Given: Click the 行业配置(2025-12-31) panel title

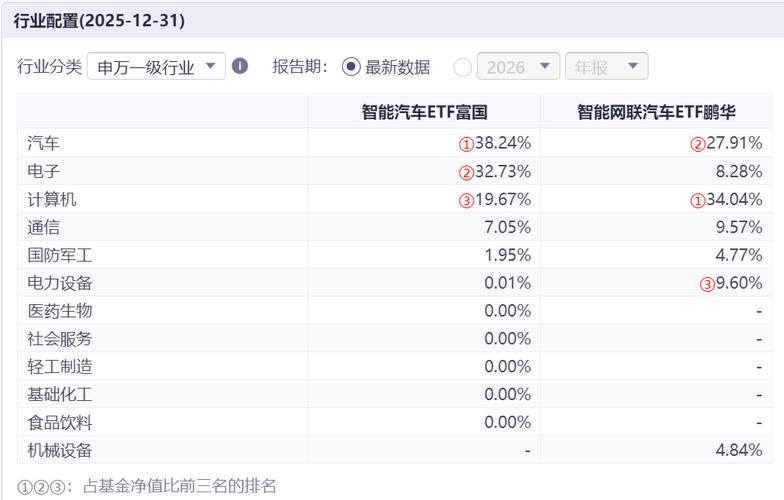Looking at the screenshot, I should 99,21.
